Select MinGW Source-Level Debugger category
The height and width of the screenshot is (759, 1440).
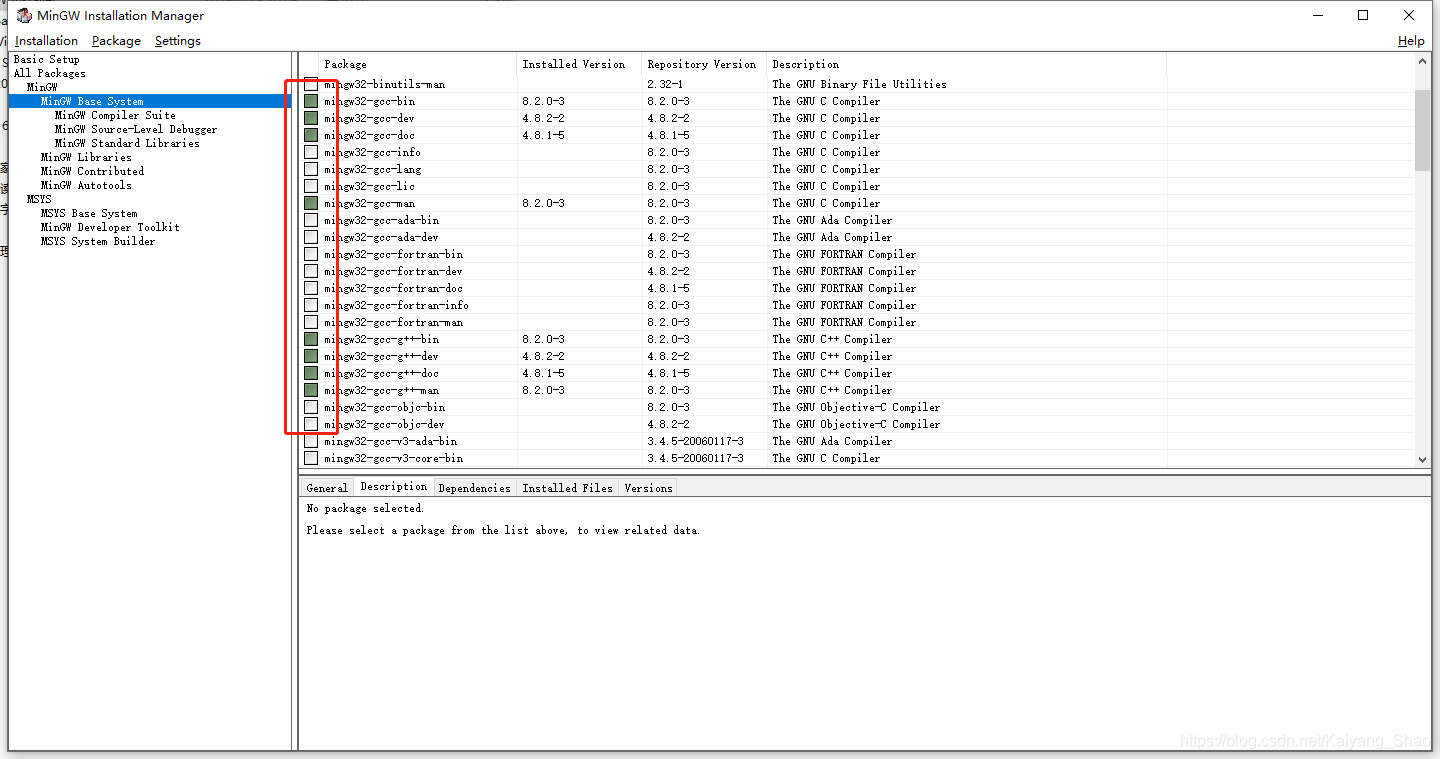click(x=136, y=129)
